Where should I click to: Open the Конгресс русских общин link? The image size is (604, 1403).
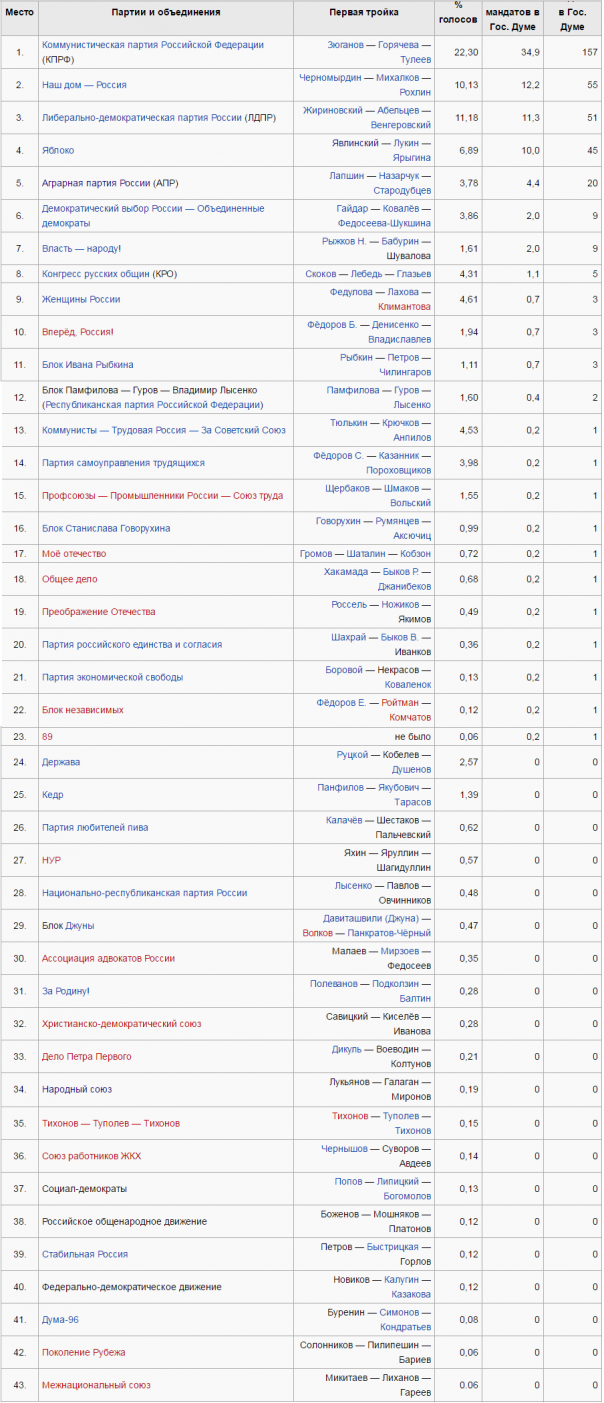click(x=97, y=274)
